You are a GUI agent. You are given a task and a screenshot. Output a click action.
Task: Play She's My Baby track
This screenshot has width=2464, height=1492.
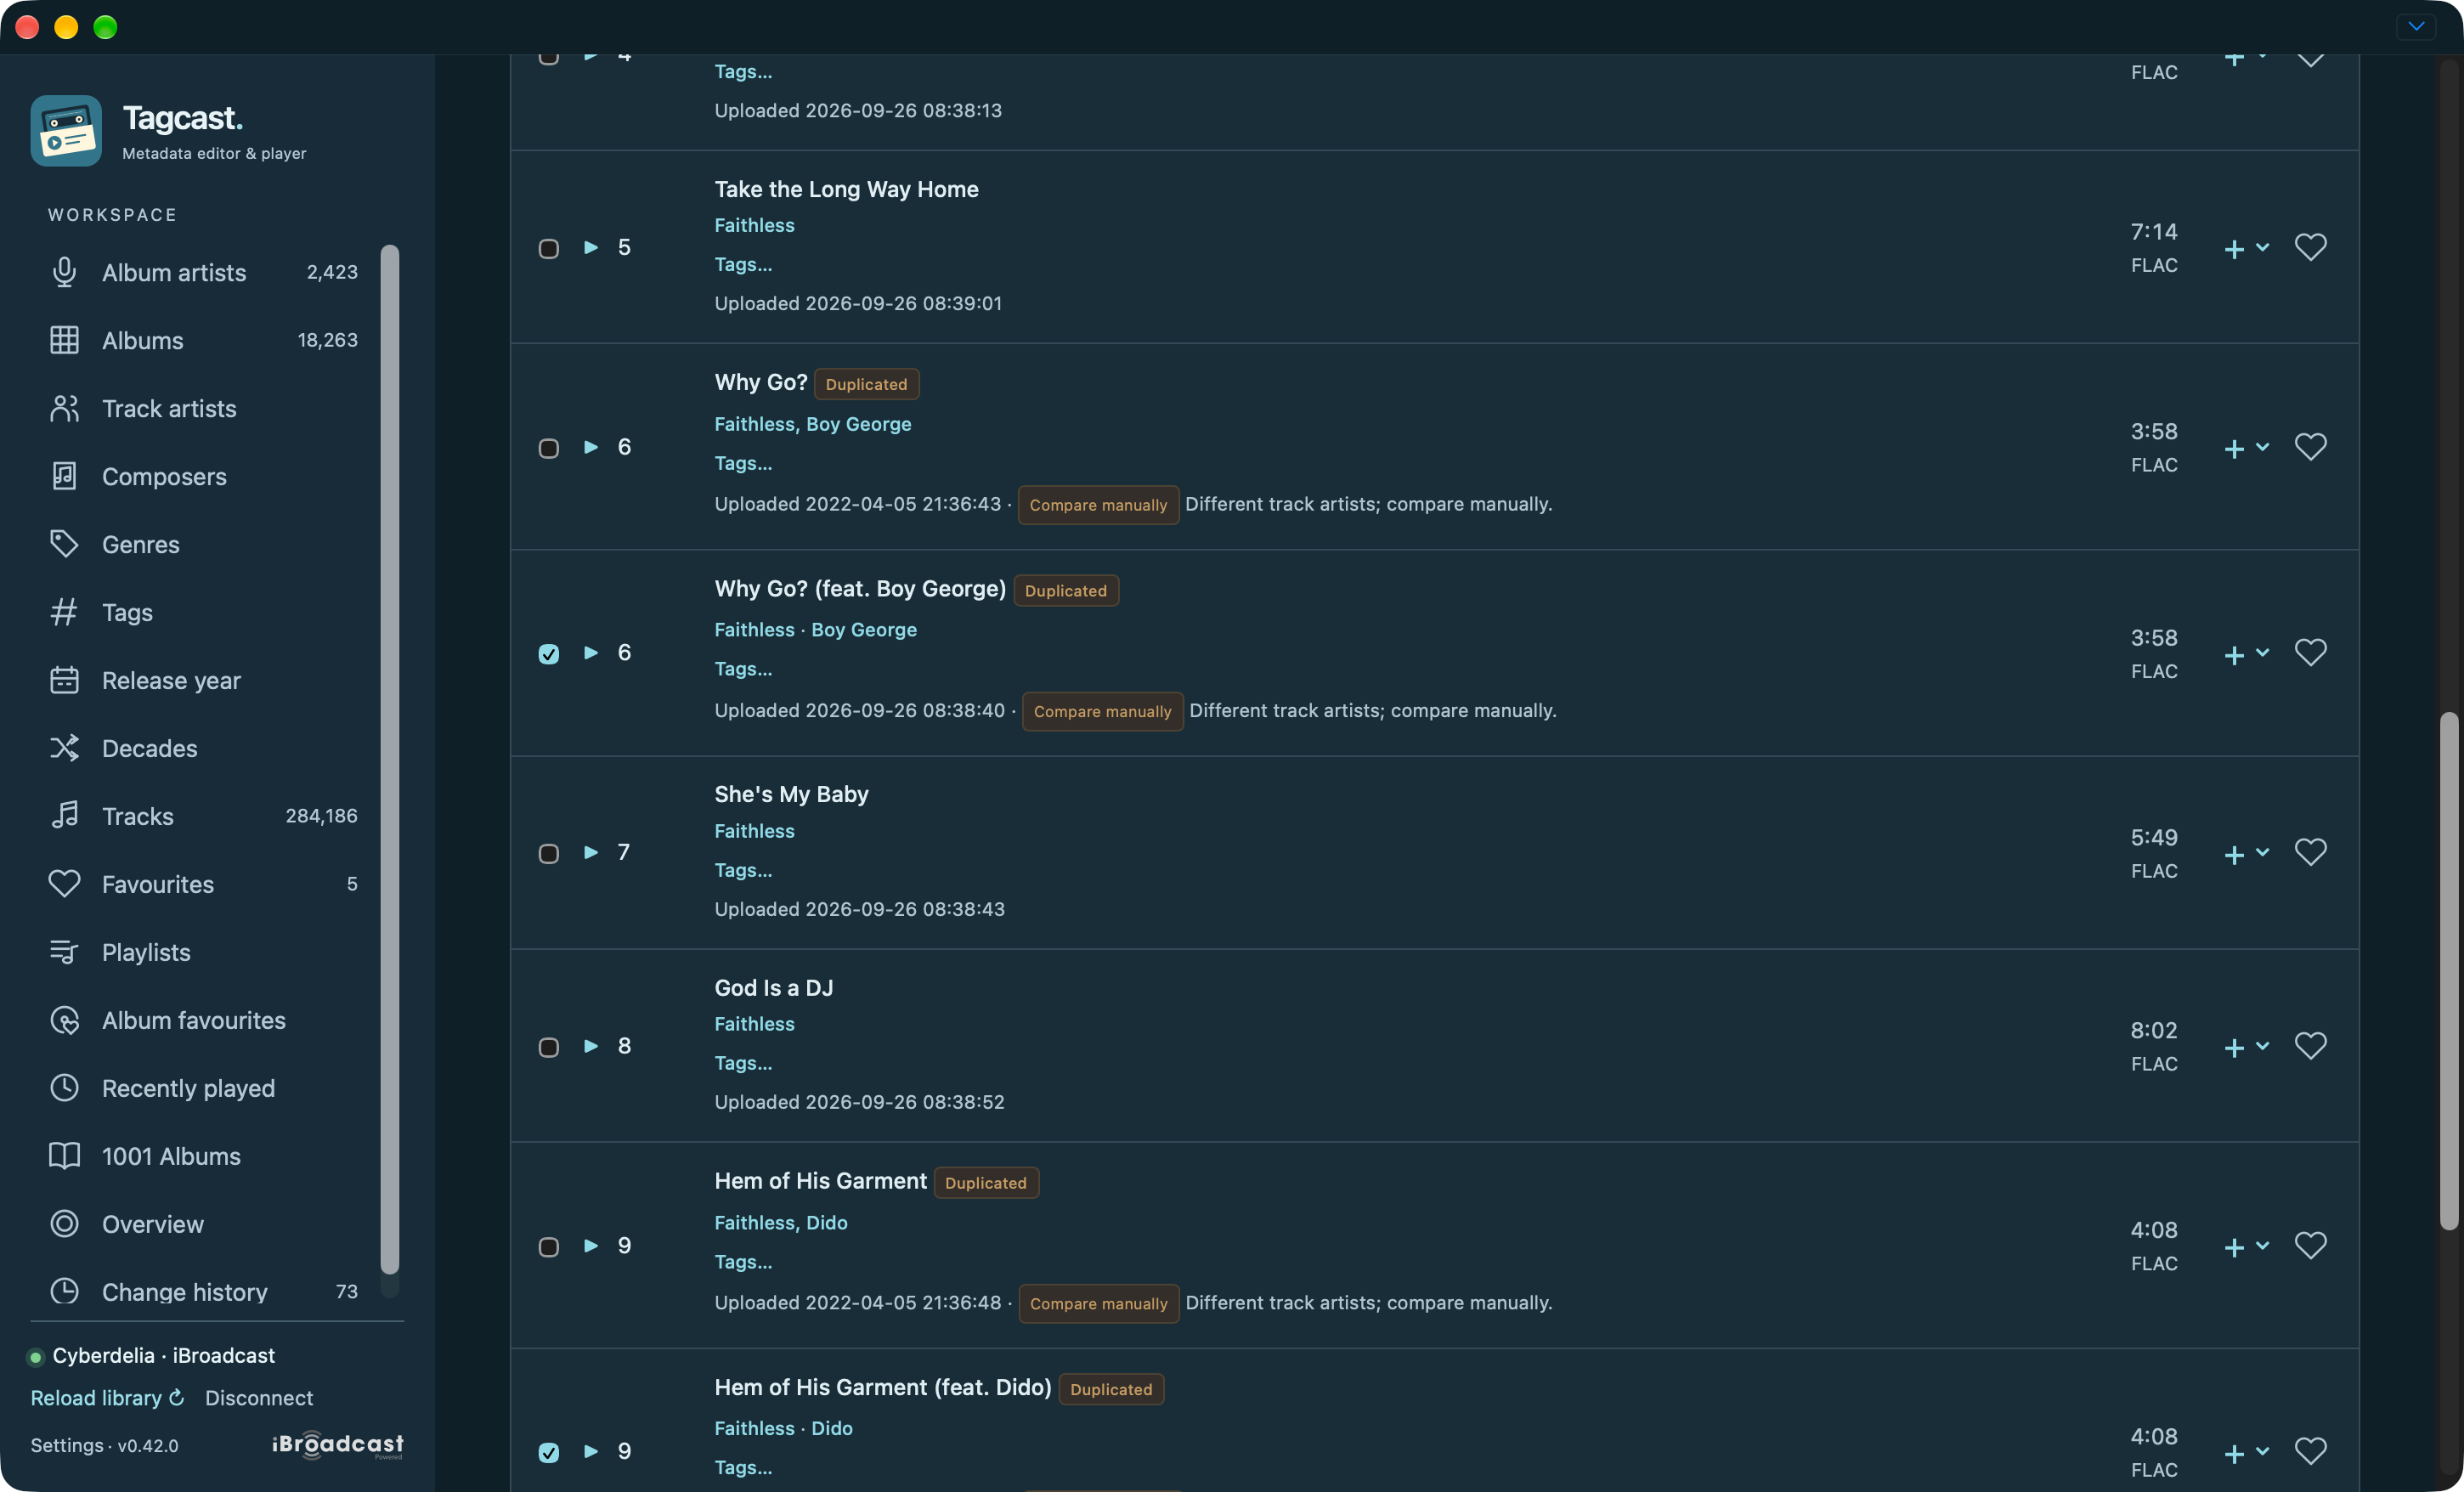(x=591, y=852)
